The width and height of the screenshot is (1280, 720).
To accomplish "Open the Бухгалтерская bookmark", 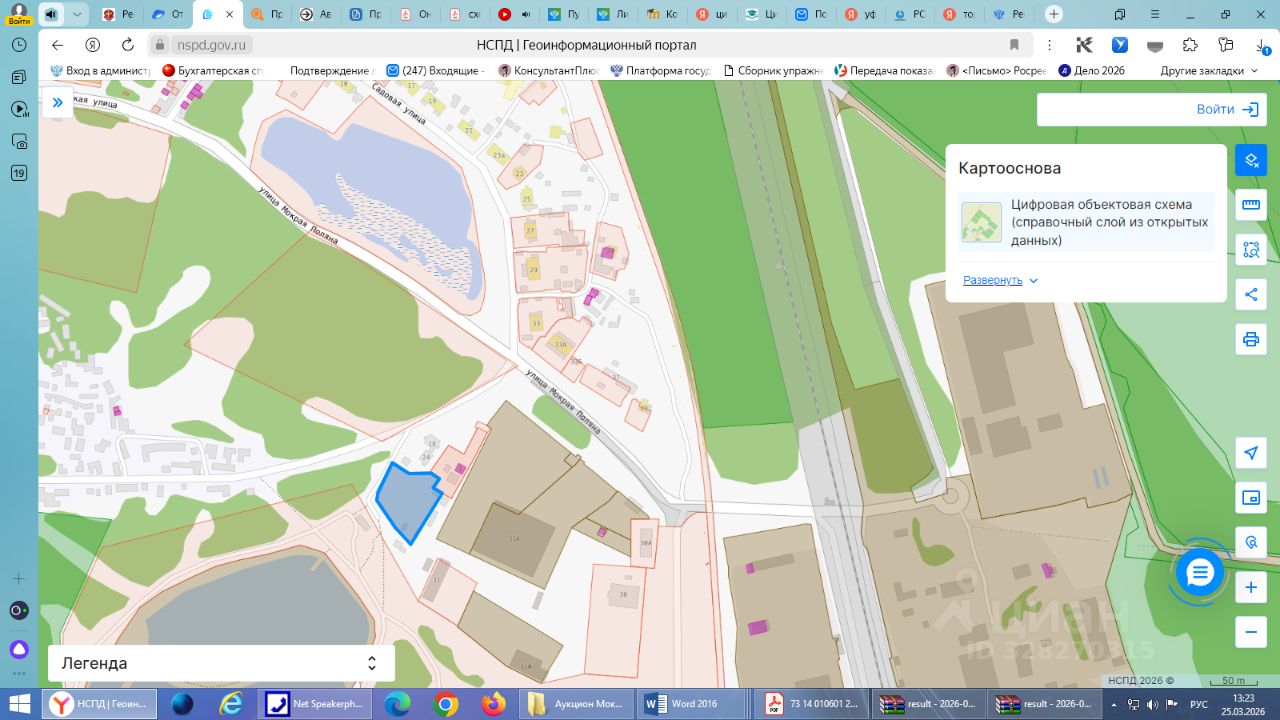I will 213,71.
